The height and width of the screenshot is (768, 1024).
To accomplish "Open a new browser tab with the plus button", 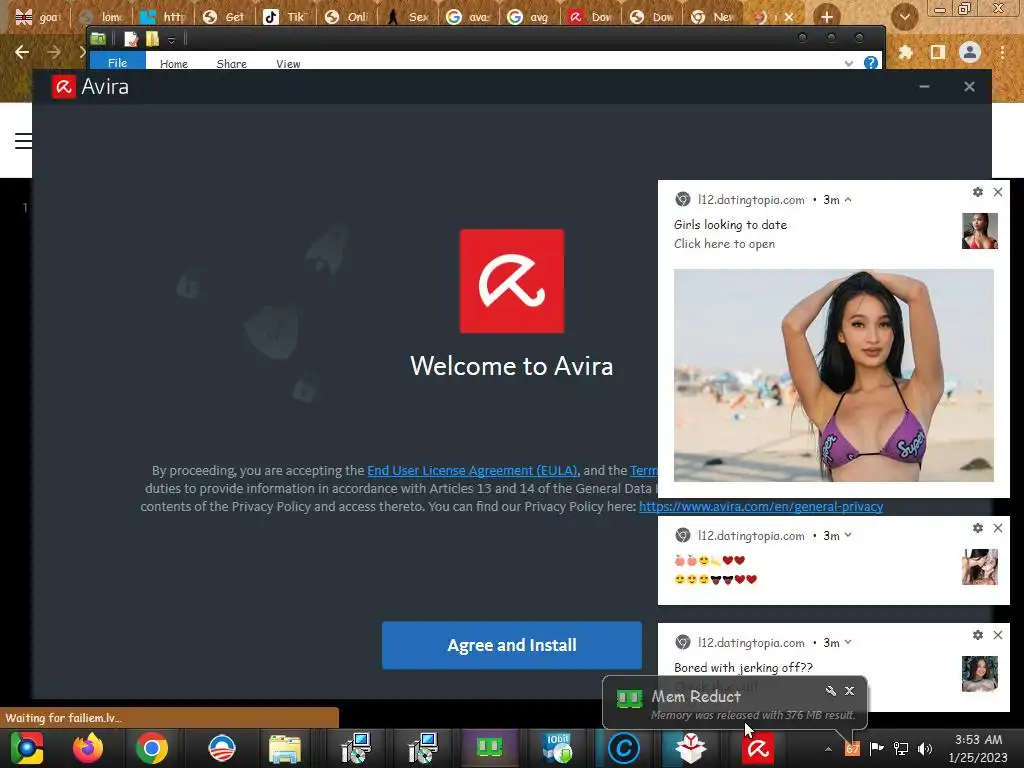I will tap(827, 17).
